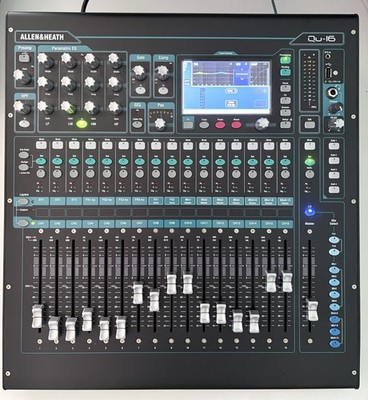Mute channel CH16
The width and height of the screenshot is (368, 400).
point(285,145)
